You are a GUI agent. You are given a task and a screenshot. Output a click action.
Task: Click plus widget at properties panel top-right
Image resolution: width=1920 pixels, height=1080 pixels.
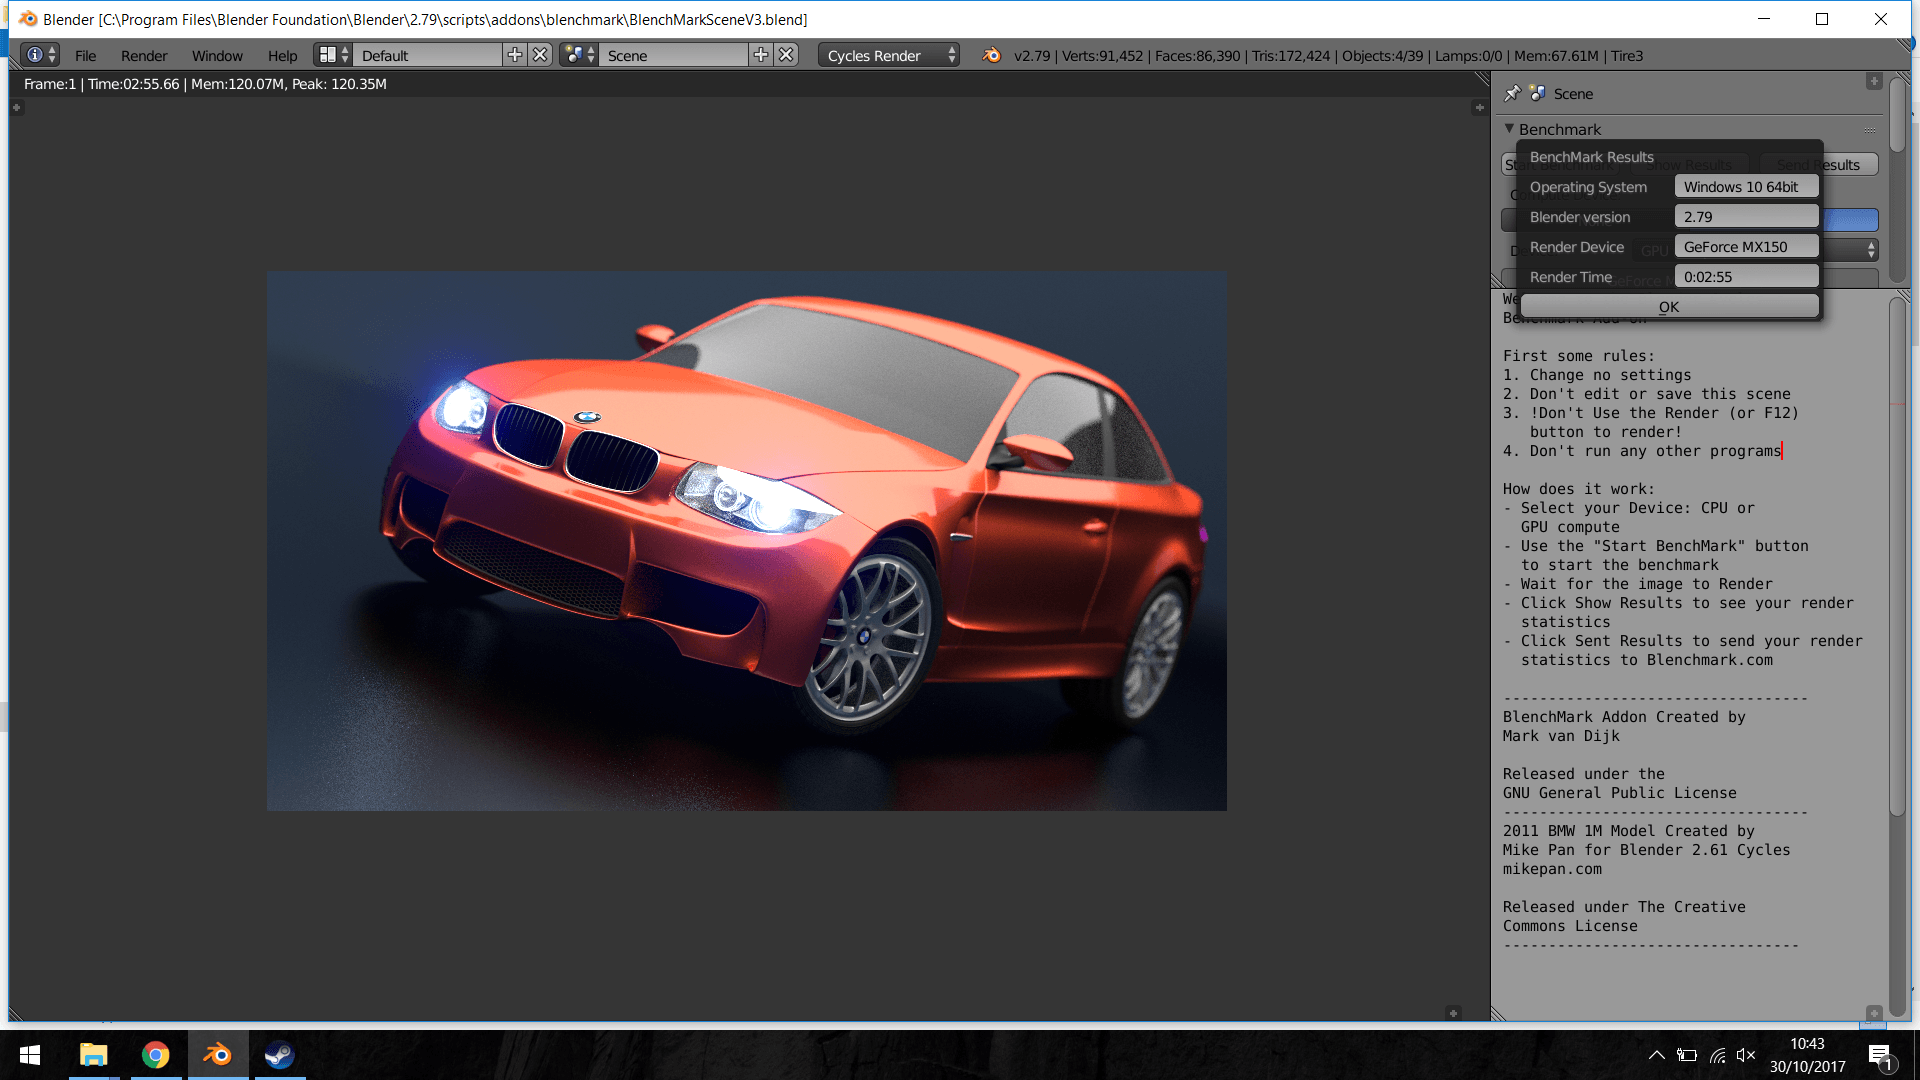point(1874,81)
